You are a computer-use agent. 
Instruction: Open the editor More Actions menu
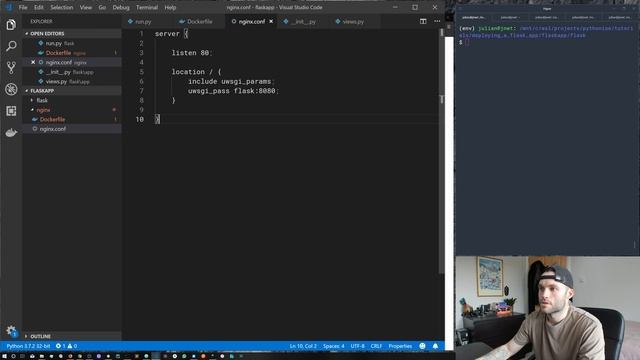coord(437,21)
